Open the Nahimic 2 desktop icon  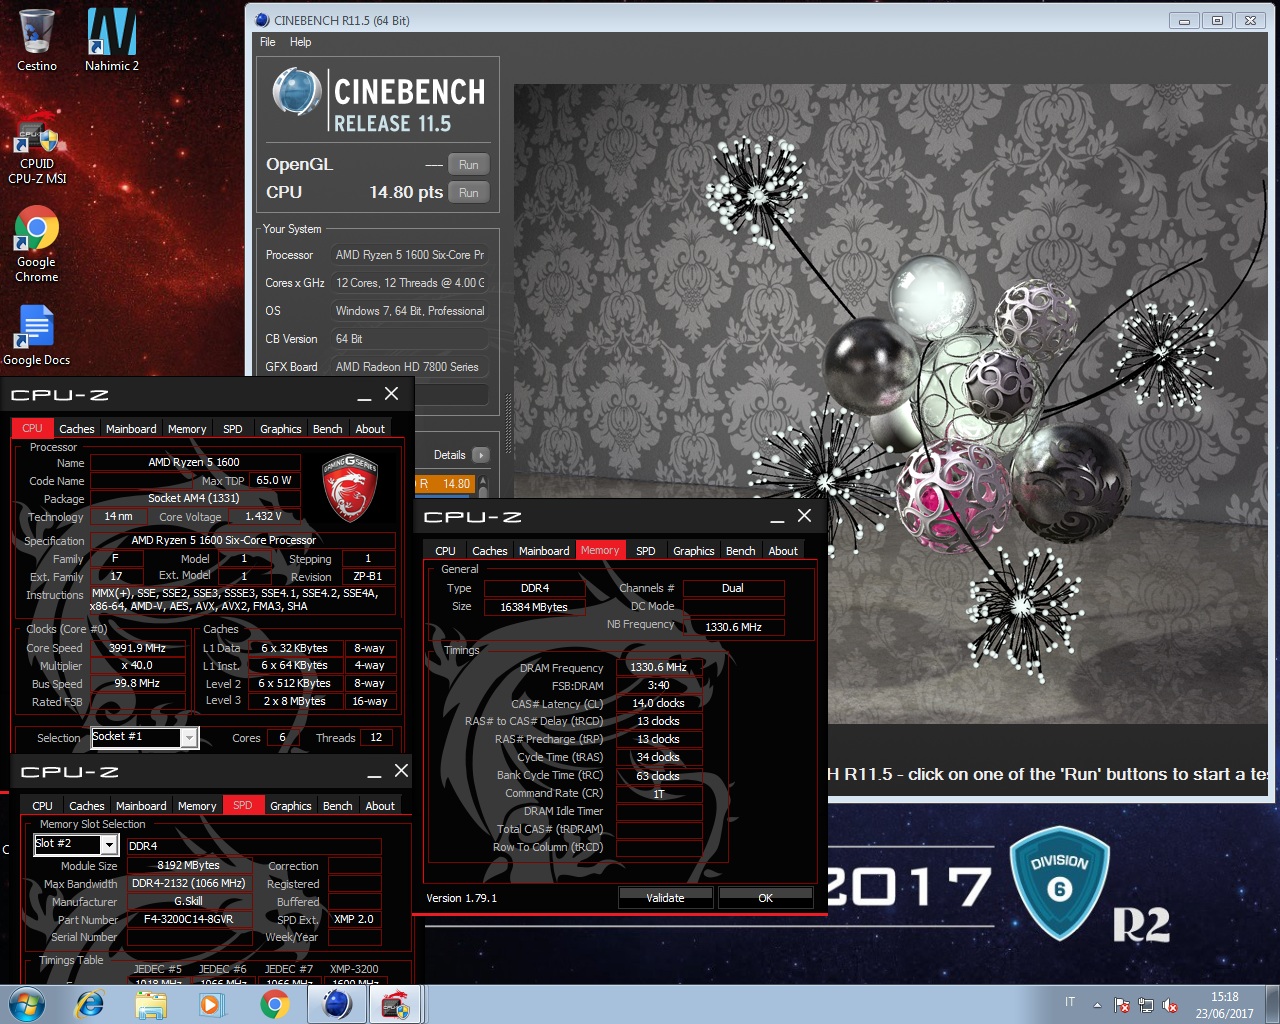(x=111, y=41)
